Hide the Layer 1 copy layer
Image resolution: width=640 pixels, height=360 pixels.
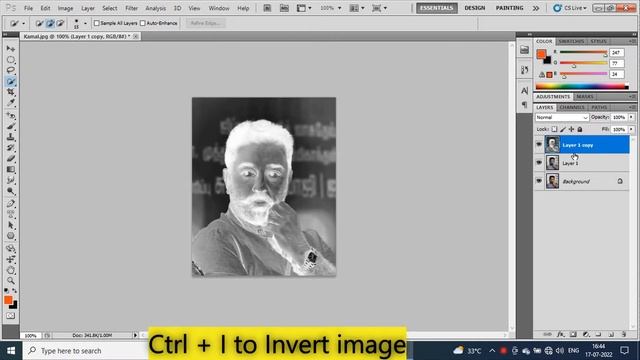click(539, 144)
